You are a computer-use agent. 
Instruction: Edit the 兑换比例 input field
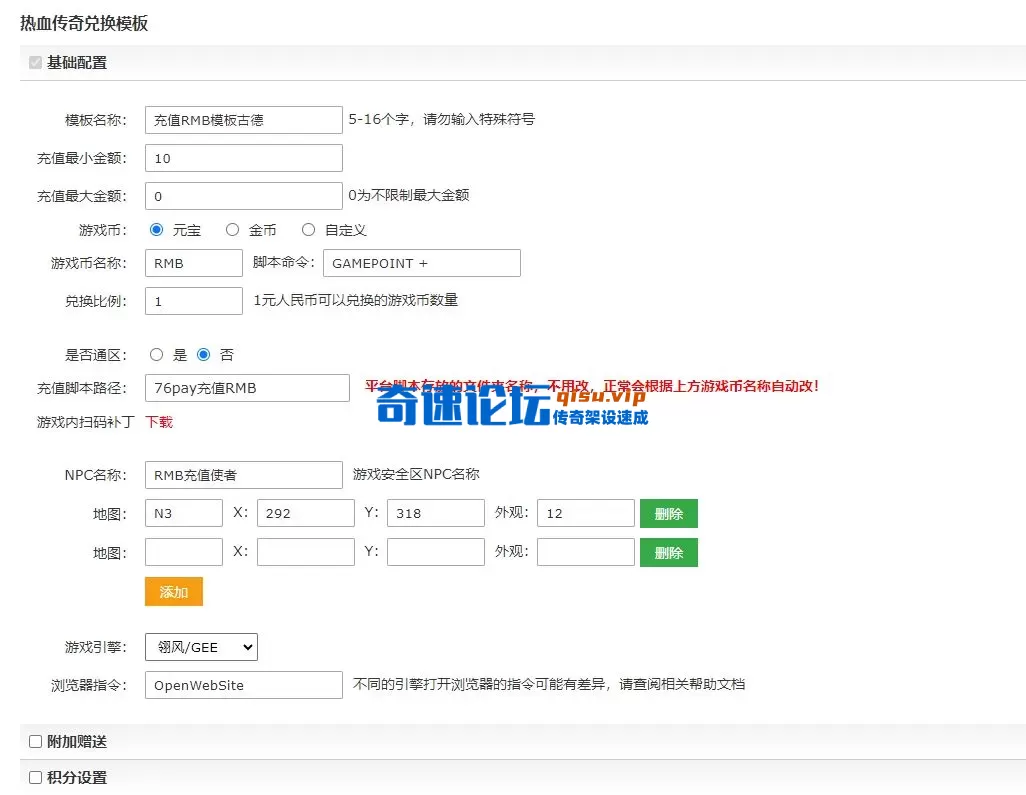193,301
